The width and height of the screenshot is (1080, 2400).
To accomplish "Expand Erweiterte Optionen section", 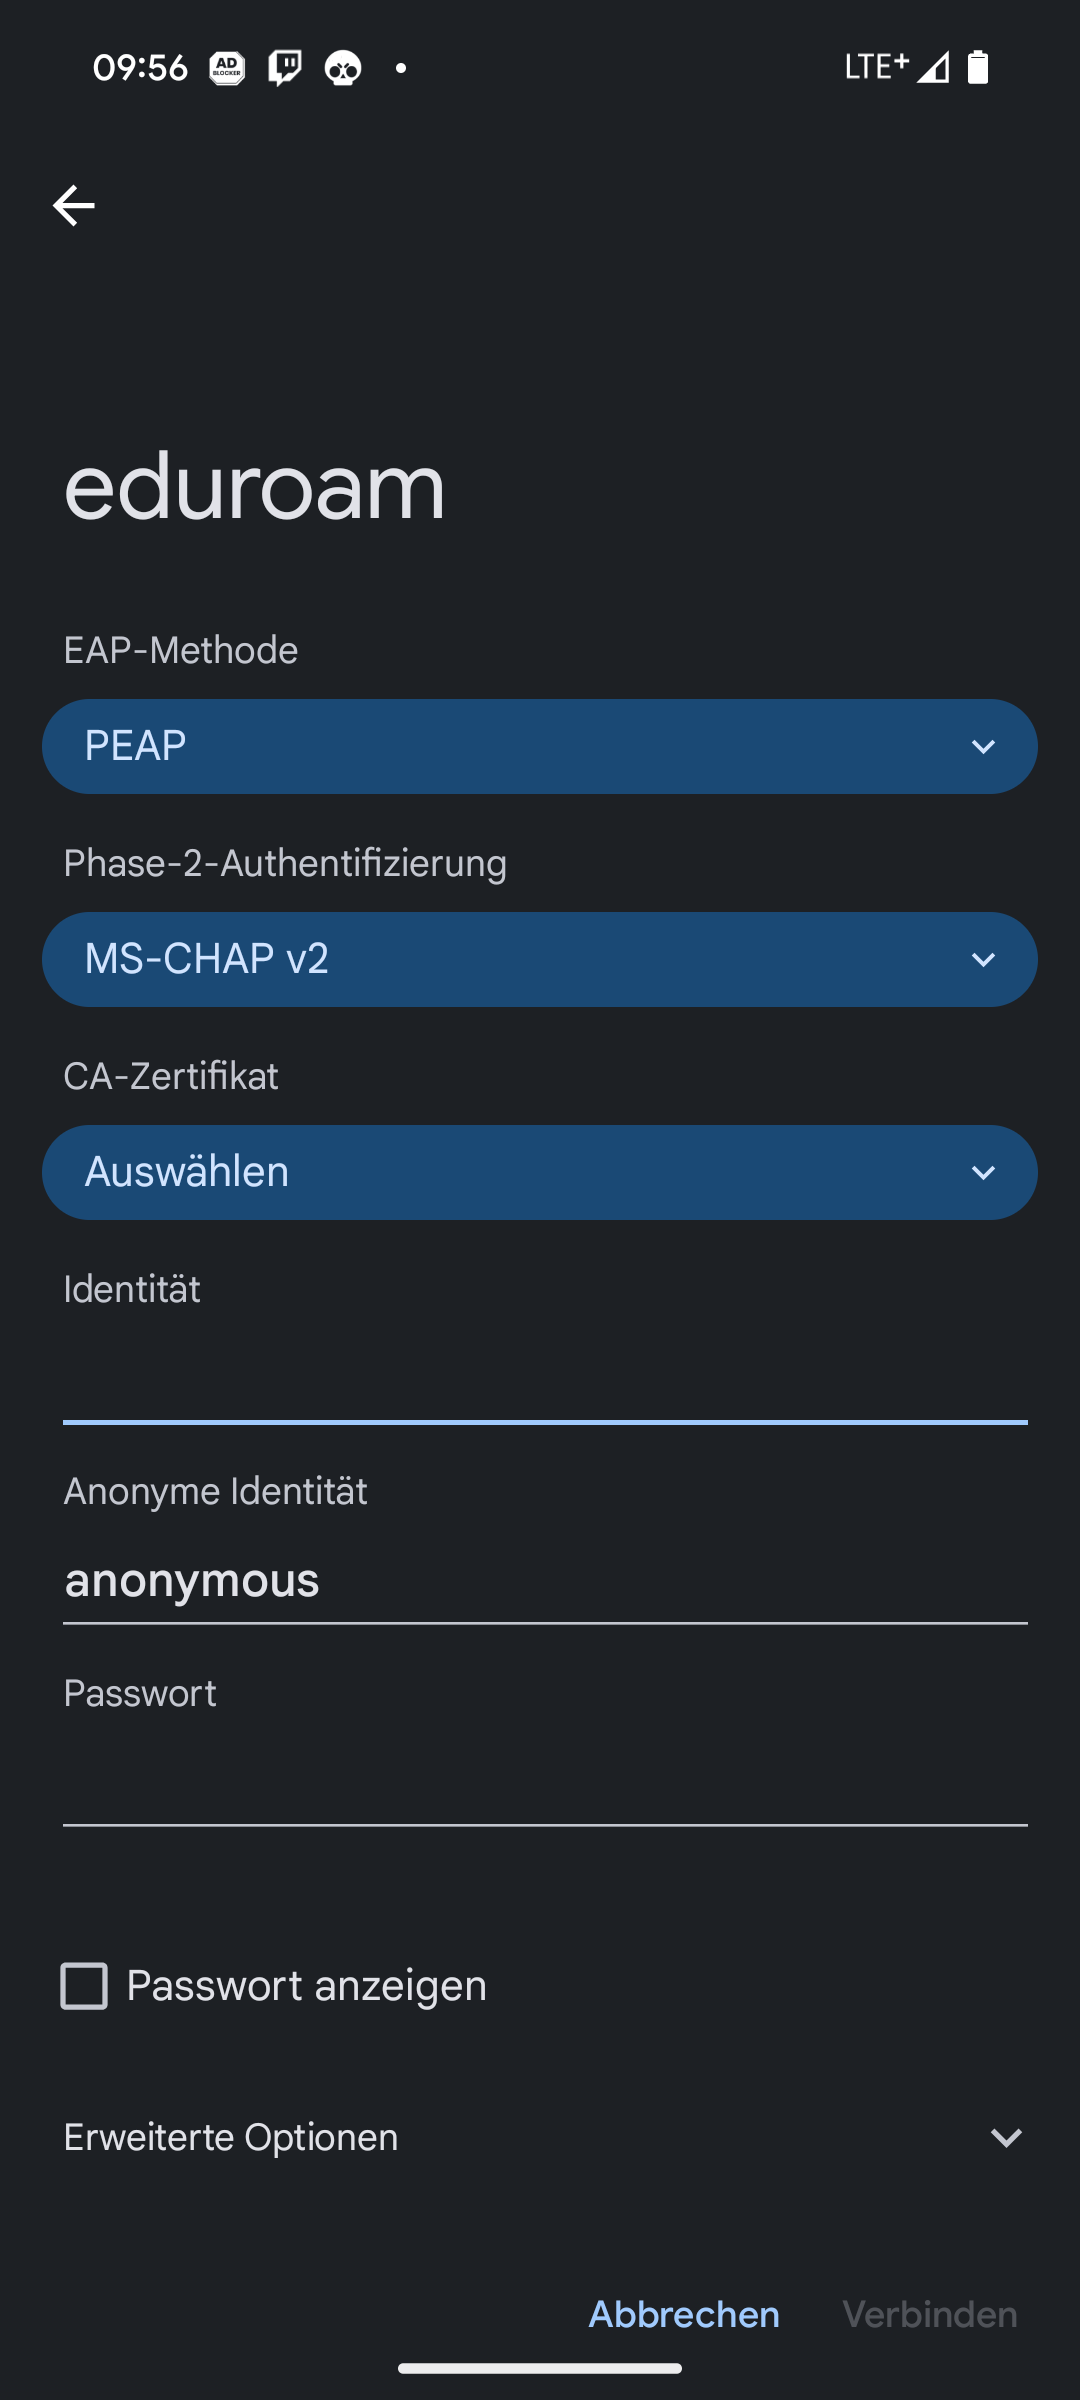I will 231,2137.
